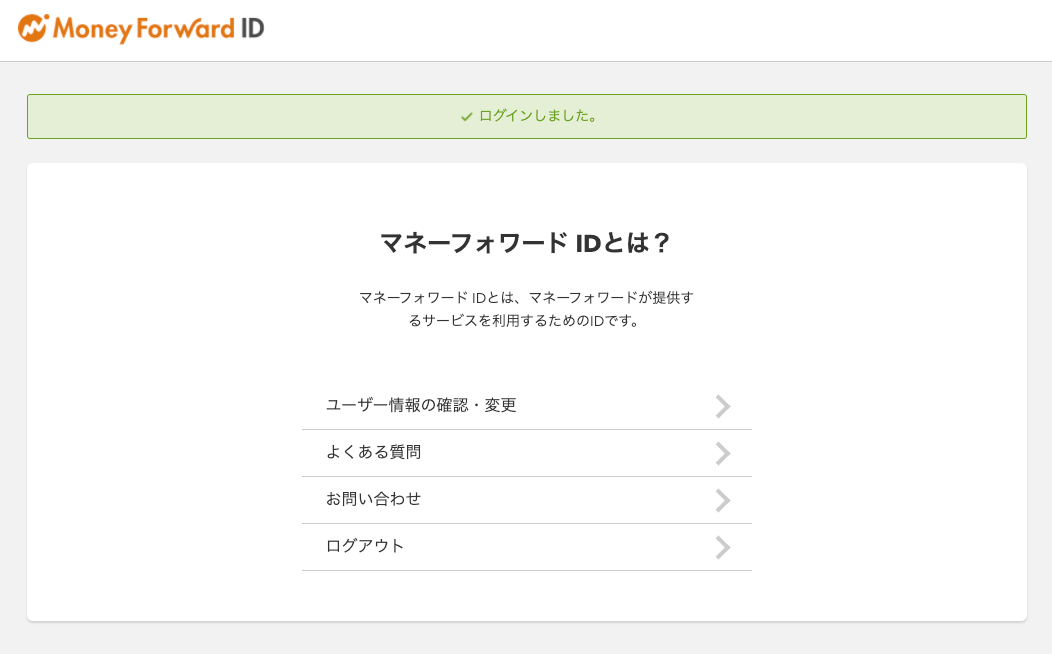Viewport: 1052px width, 654px height.
Task: Click the Money Forward ID logo
Action: pos(141,28)
